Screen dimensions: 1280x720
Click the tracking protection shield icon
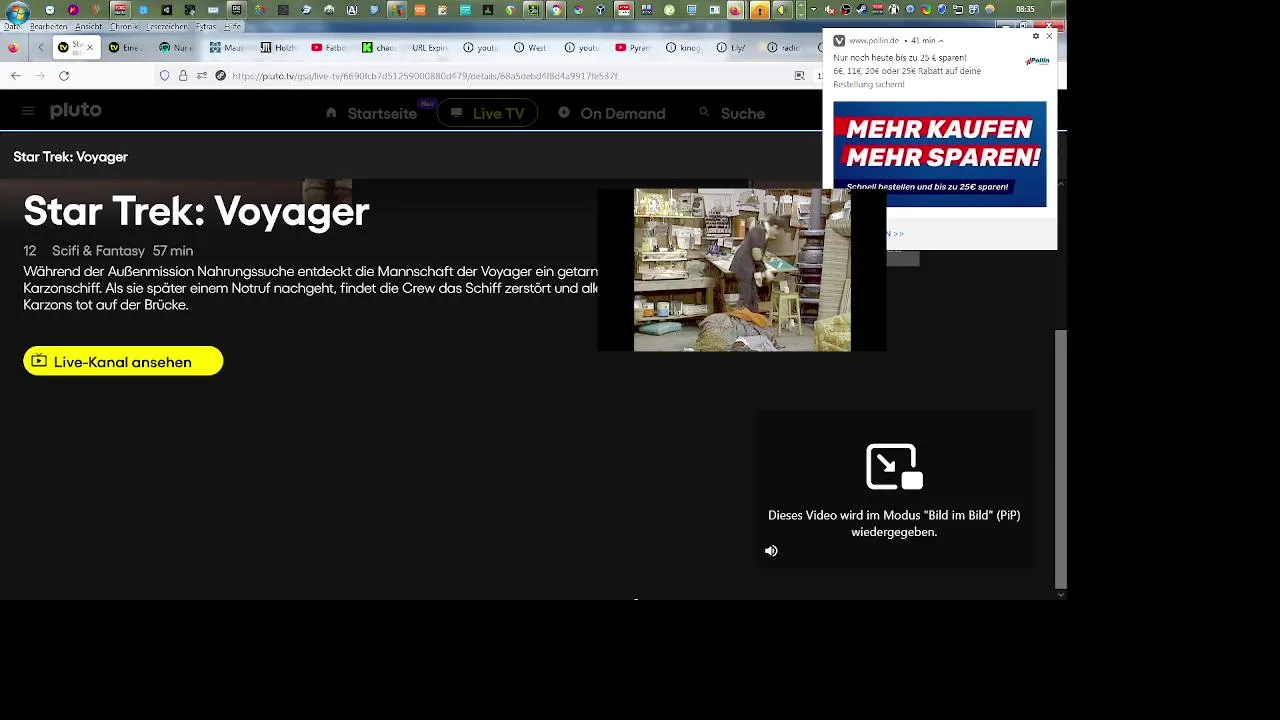coord(165,76)
